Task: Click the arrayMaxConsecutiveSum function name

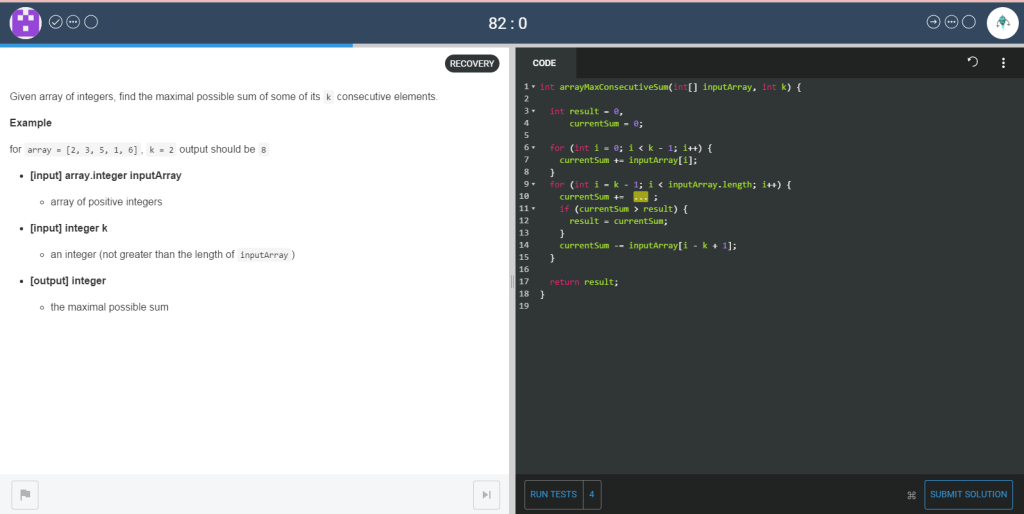Action: pos(614,87)
